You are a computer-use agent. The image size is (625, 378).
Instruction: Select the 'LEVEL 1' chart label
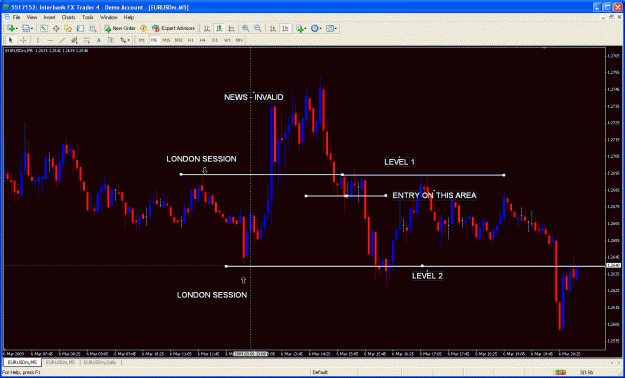point(399,162)
